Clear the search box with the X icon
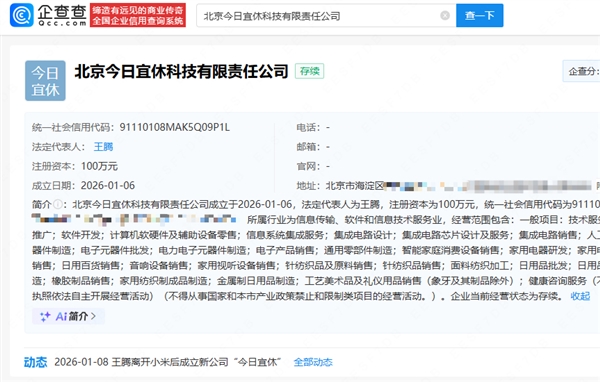 pos(445,15)
